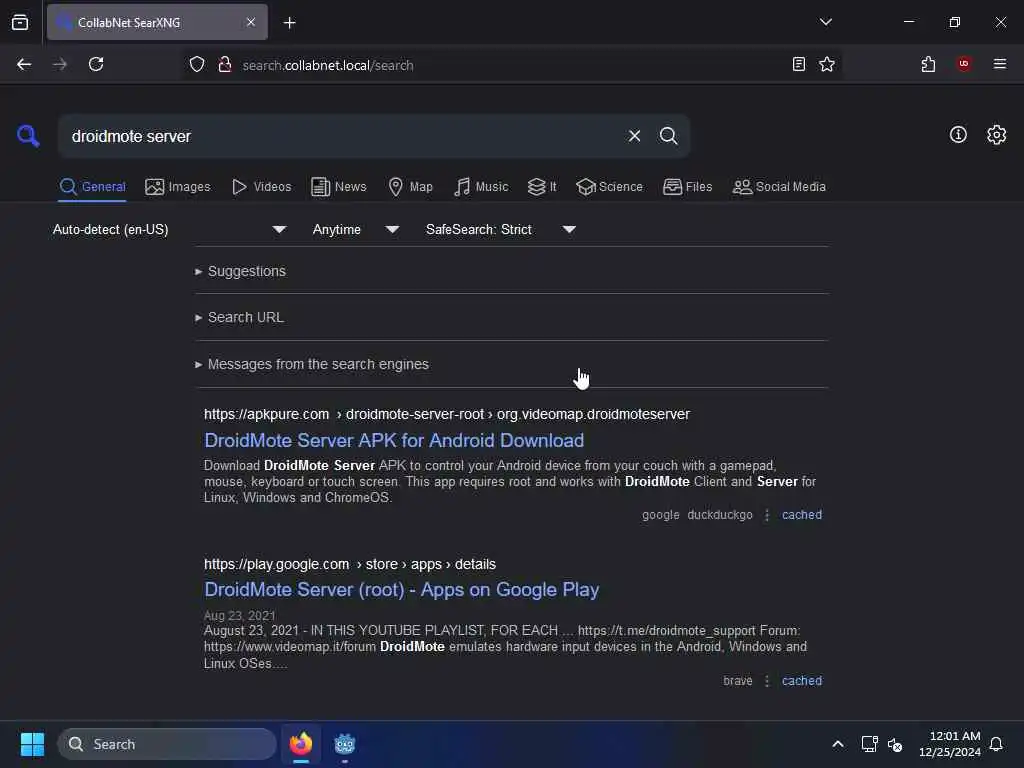Open the Anytime time range dropdown
The image size is (1024, 768).
[x=355, y=229]
